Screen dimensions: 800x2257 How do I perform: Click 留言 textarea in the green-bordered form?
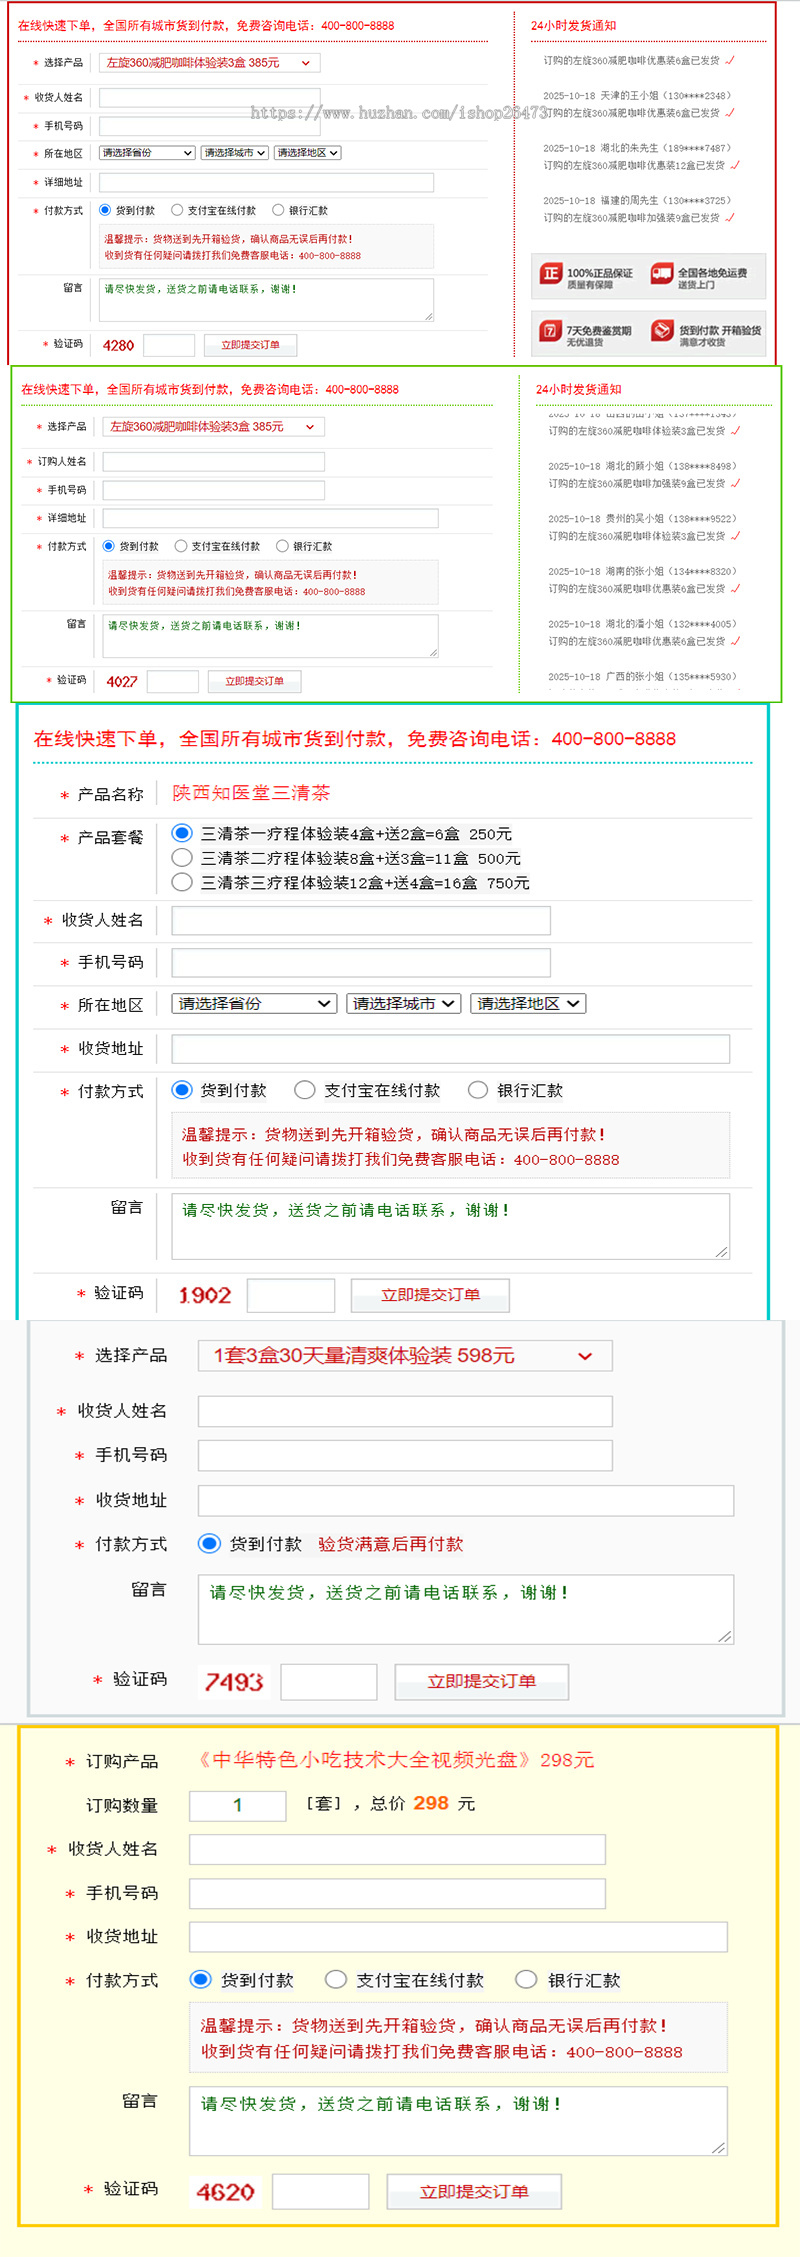[x=271, y=636]
